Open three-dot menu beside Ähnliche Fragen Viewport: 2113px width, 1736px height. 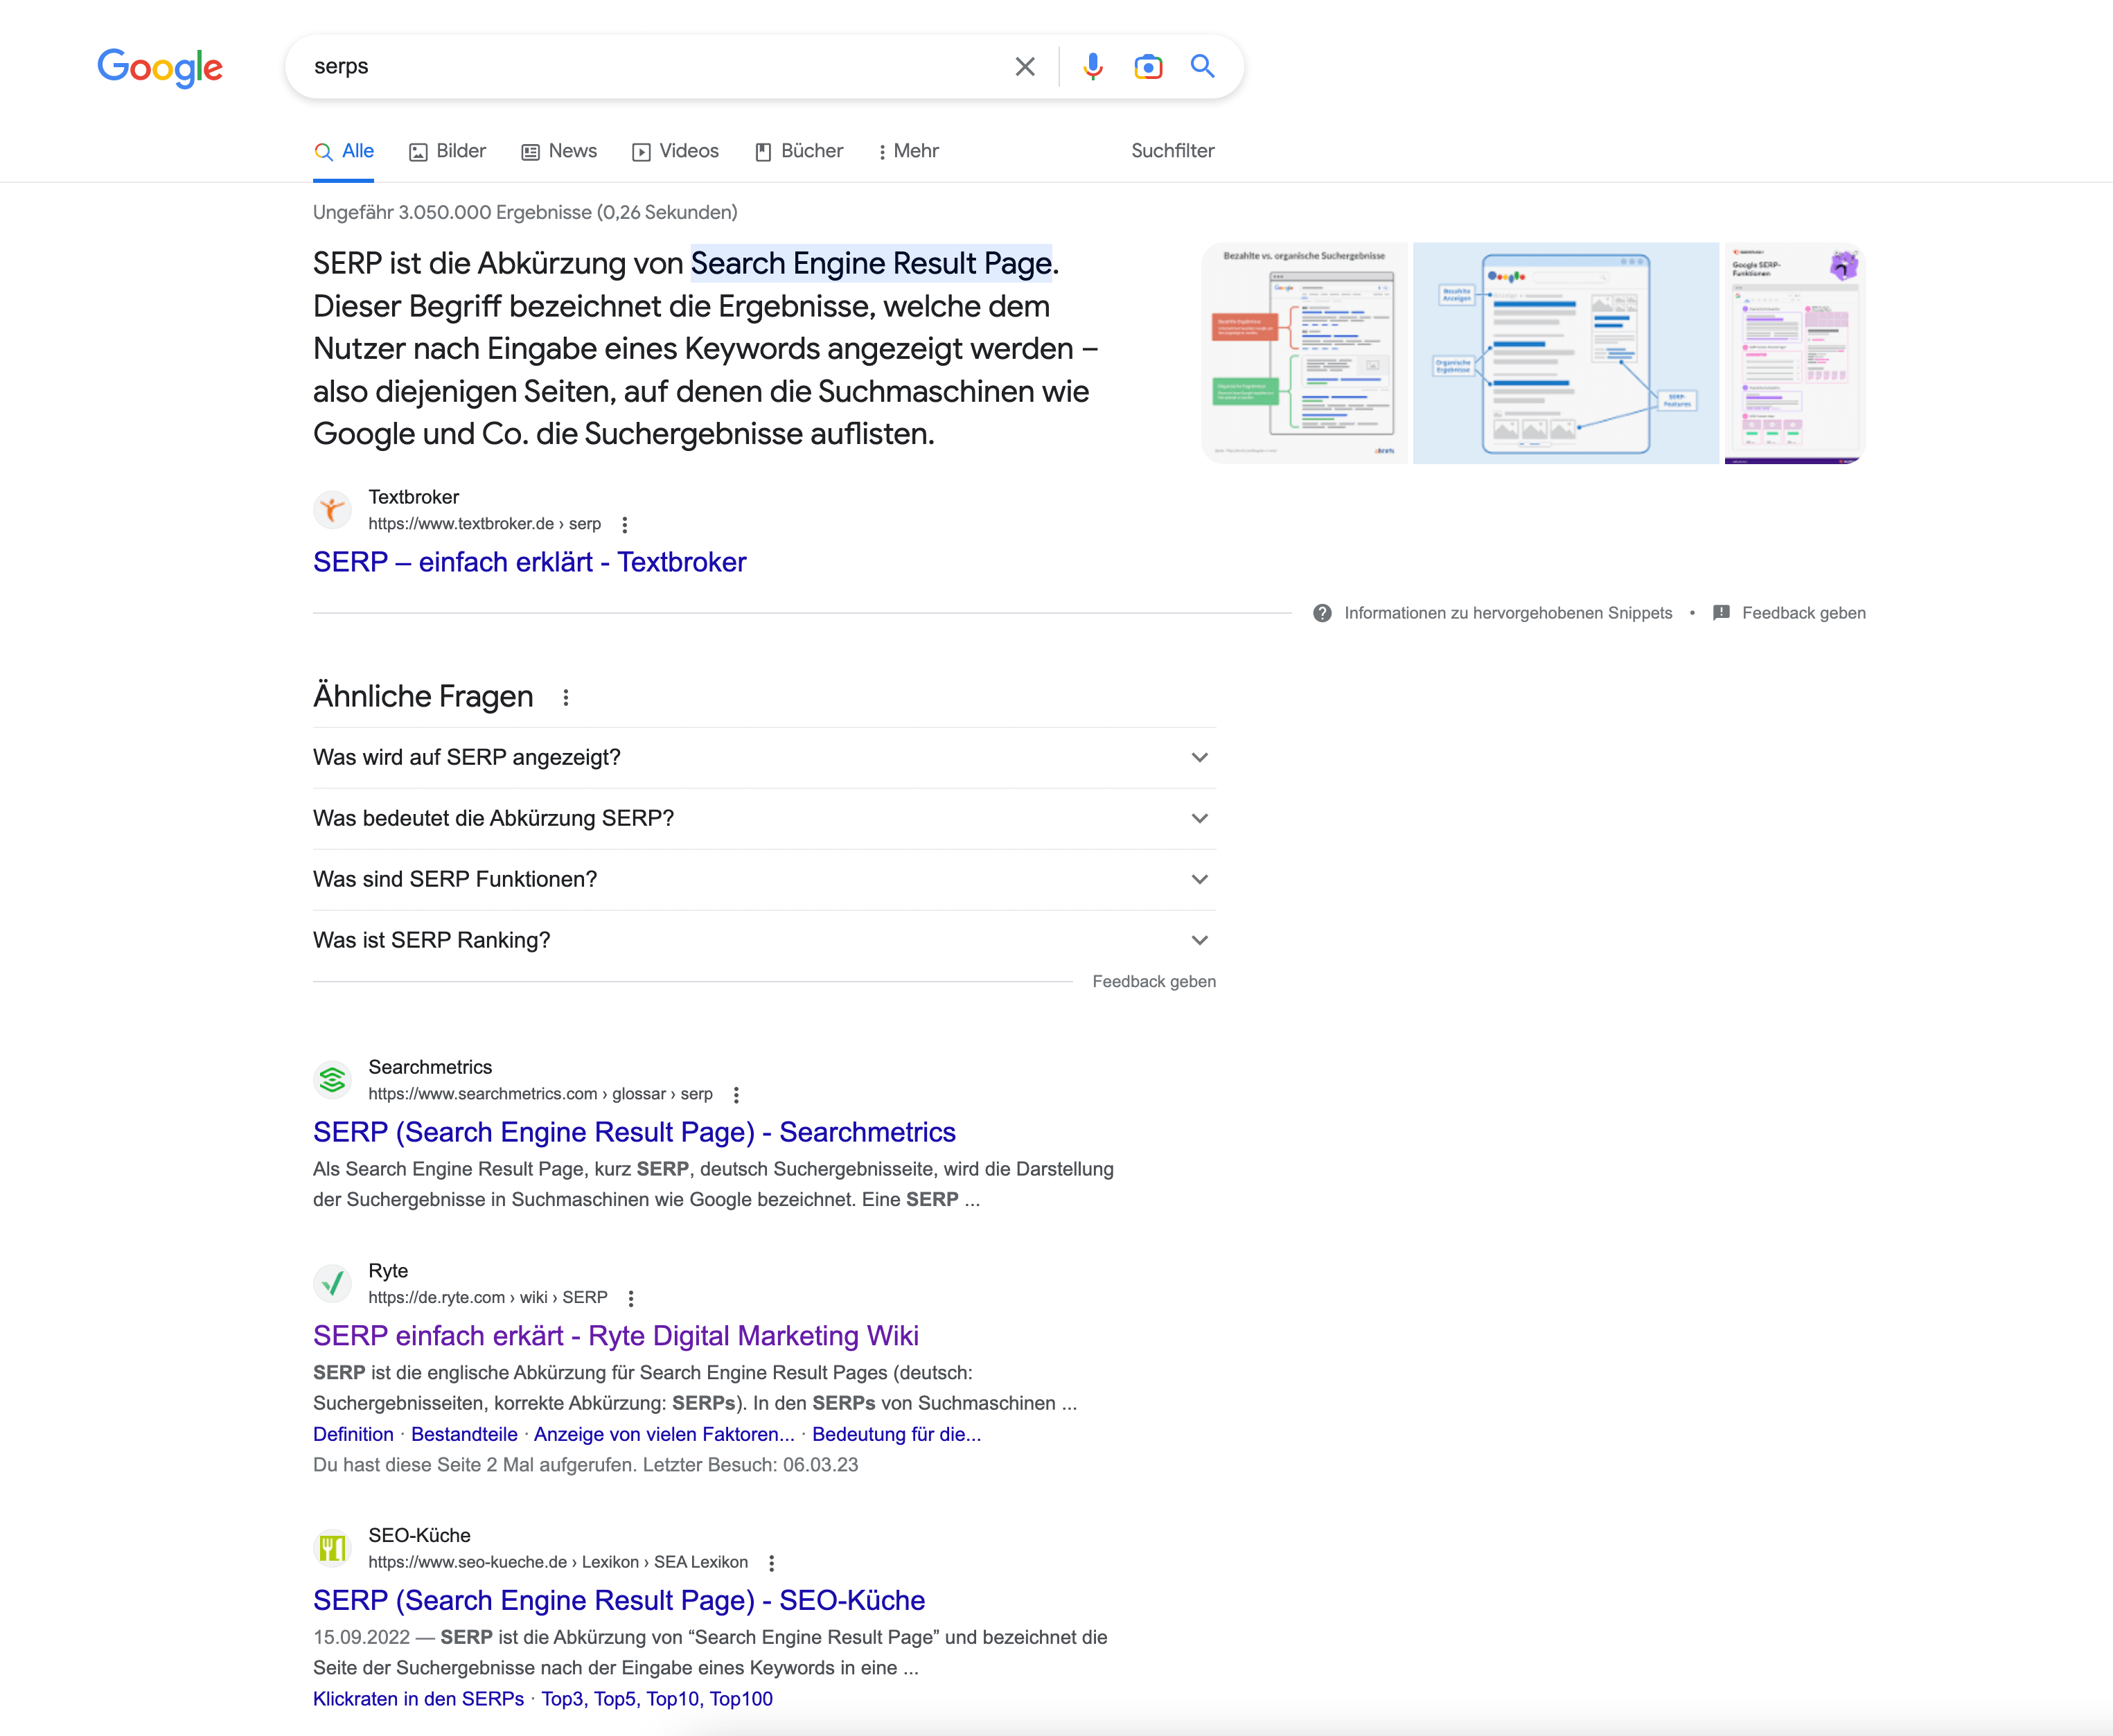click(566, 698)
